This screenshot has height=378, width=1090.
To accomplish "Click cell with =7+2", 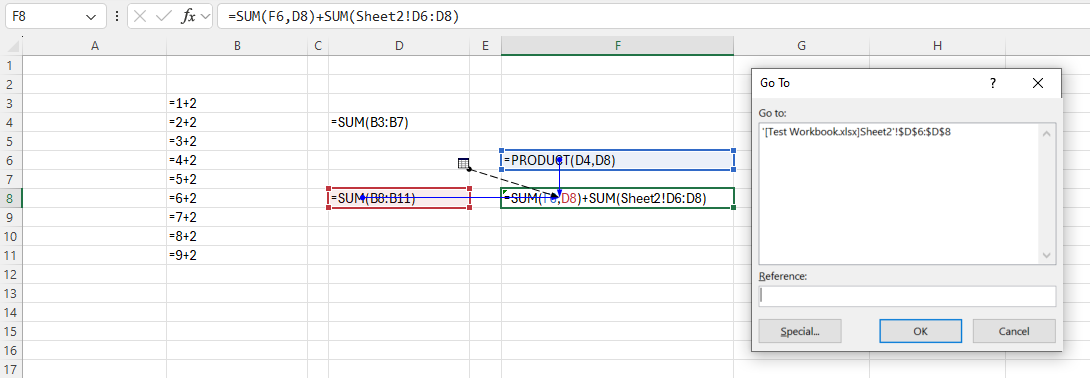I will coord(237,217).
